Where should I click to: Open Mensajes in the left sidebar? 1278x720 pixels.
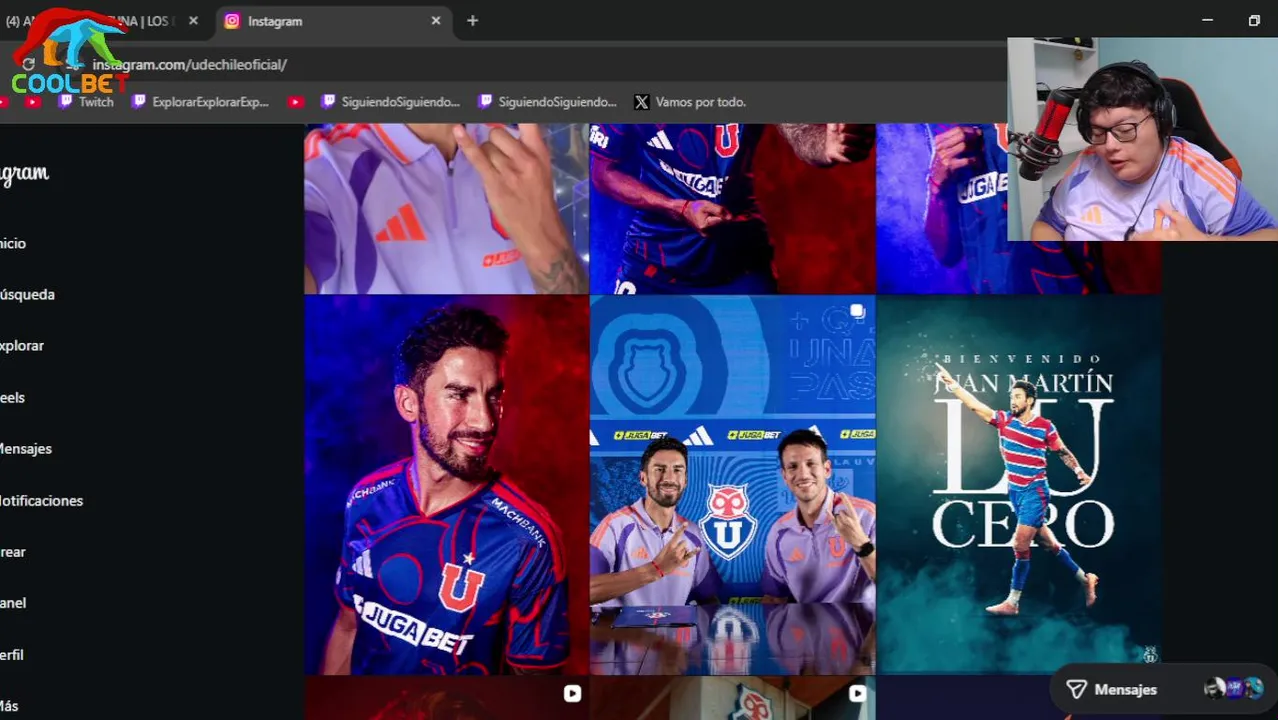[x=26, y=448]
